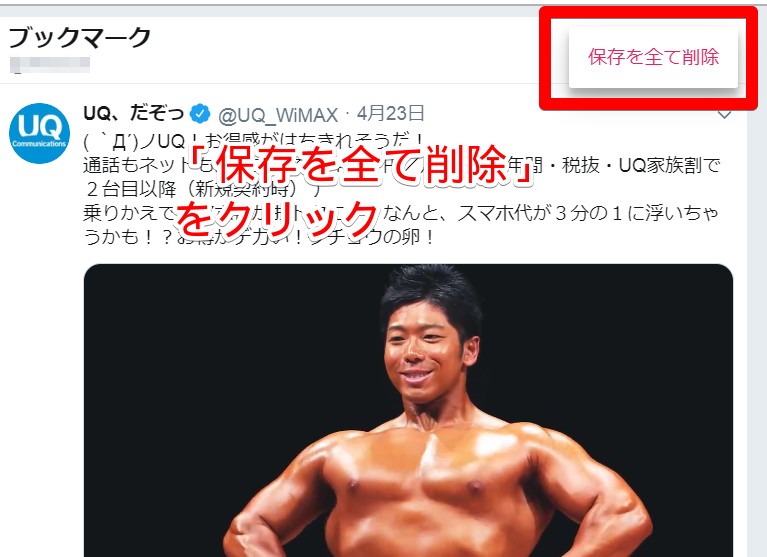Click the ブックマーク page heading
This screenshot has height=557, width=767.
pos(80,38)
